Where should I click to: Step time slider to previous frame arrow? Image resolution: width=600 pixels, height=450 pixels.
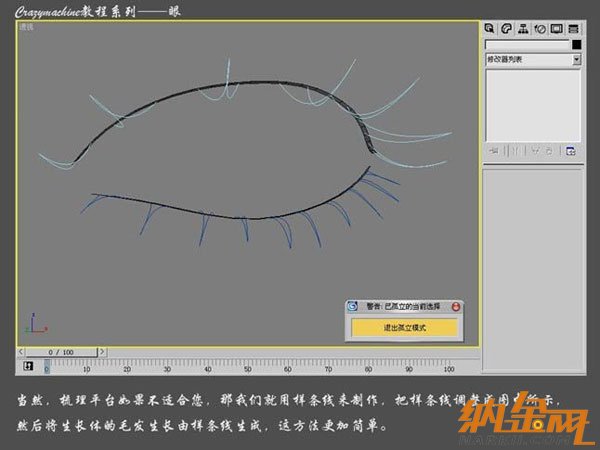tap(21, 351)
